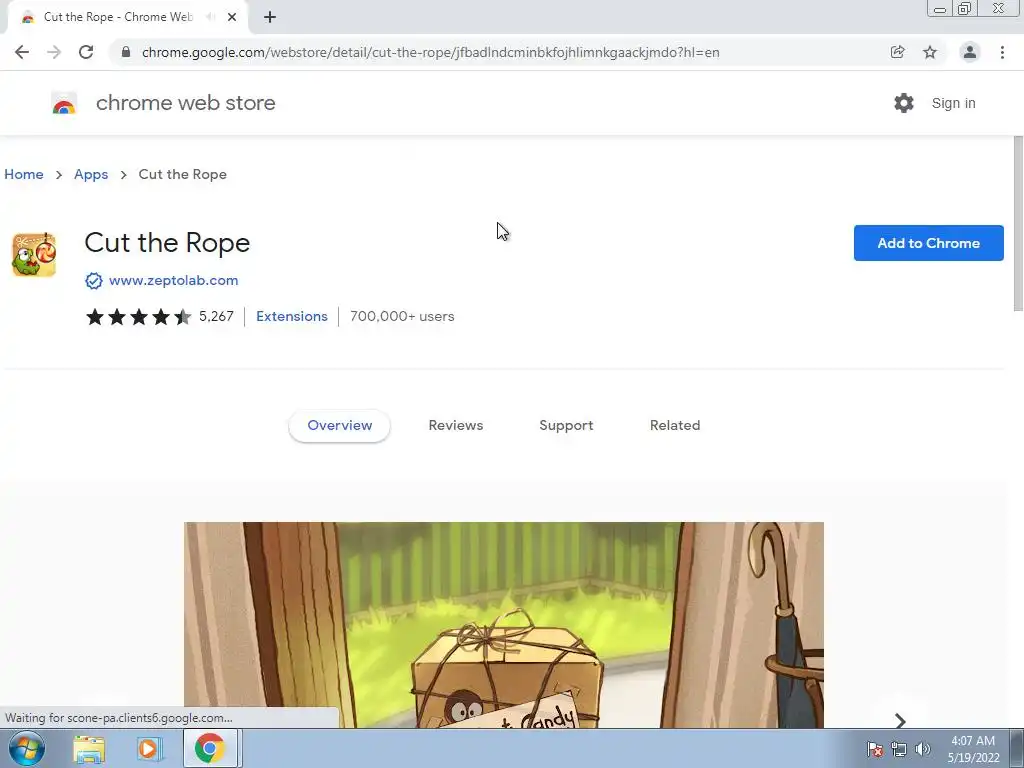The image size is (1024, 768).
Task: Click the network tray icon
Action: coord(899,749)
